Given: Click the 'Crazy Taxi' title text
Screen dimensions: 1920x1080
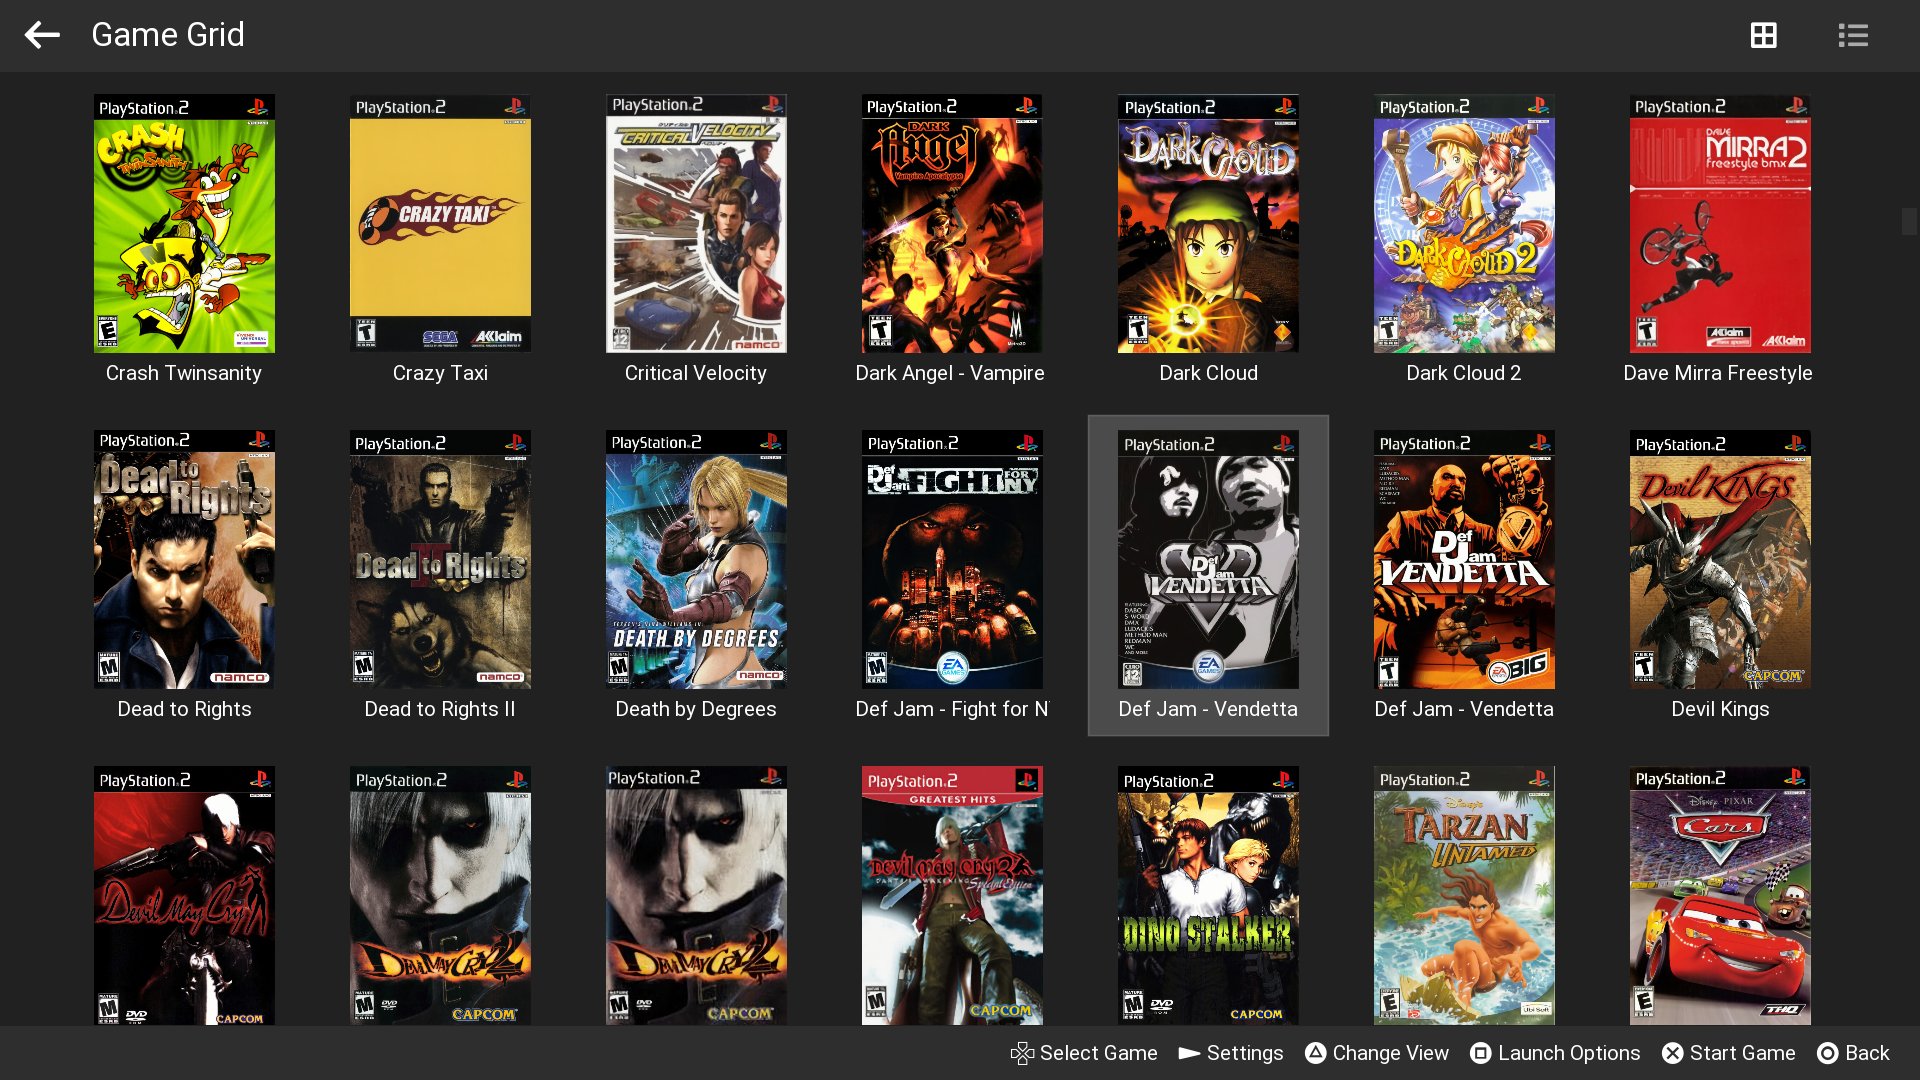Looking at the screenshot, I should pyautogui.click(x=440, y=373).
